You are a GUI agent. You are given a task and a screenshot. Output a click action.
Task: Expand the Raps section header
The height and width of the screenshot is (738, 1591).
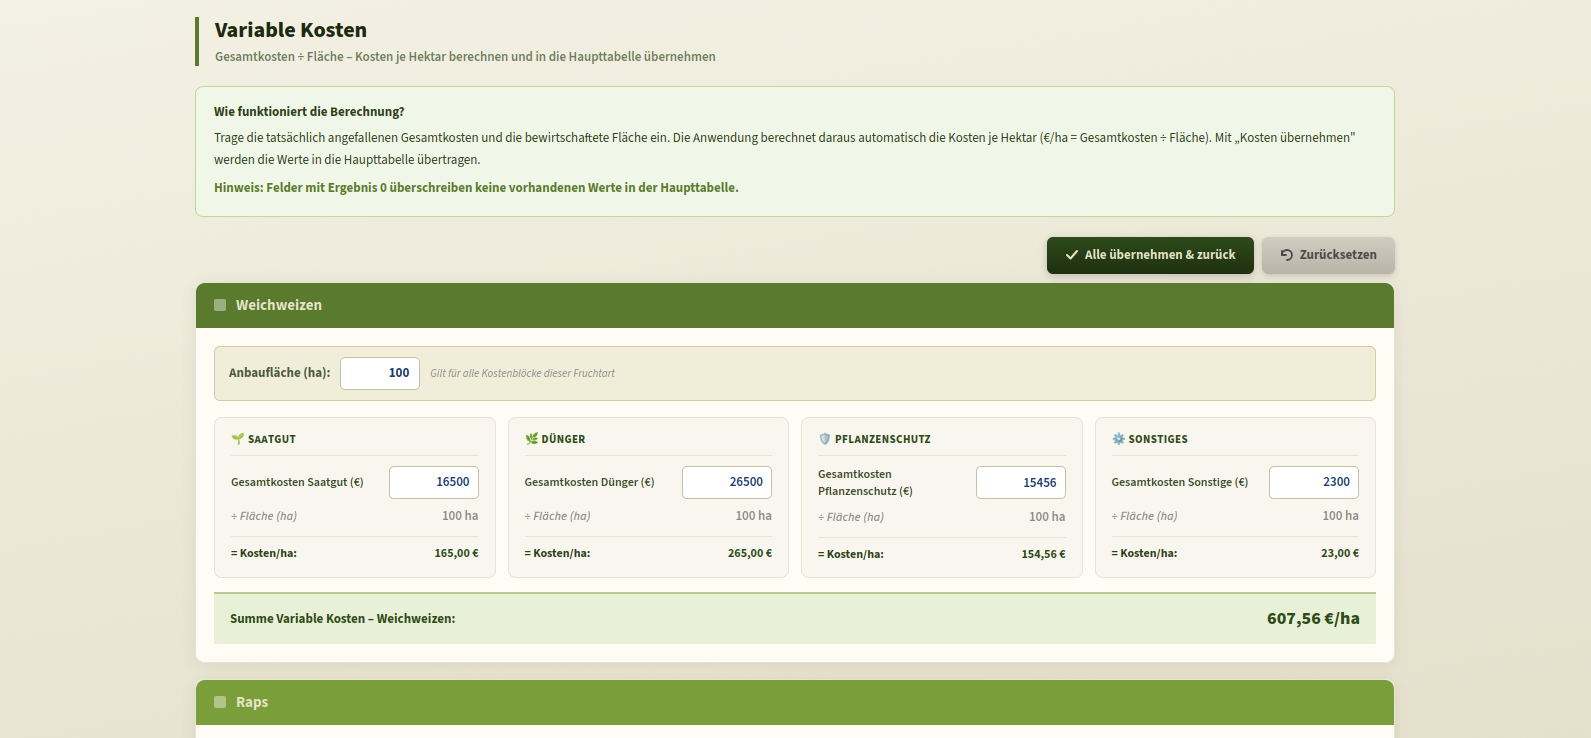coord(794,702)
